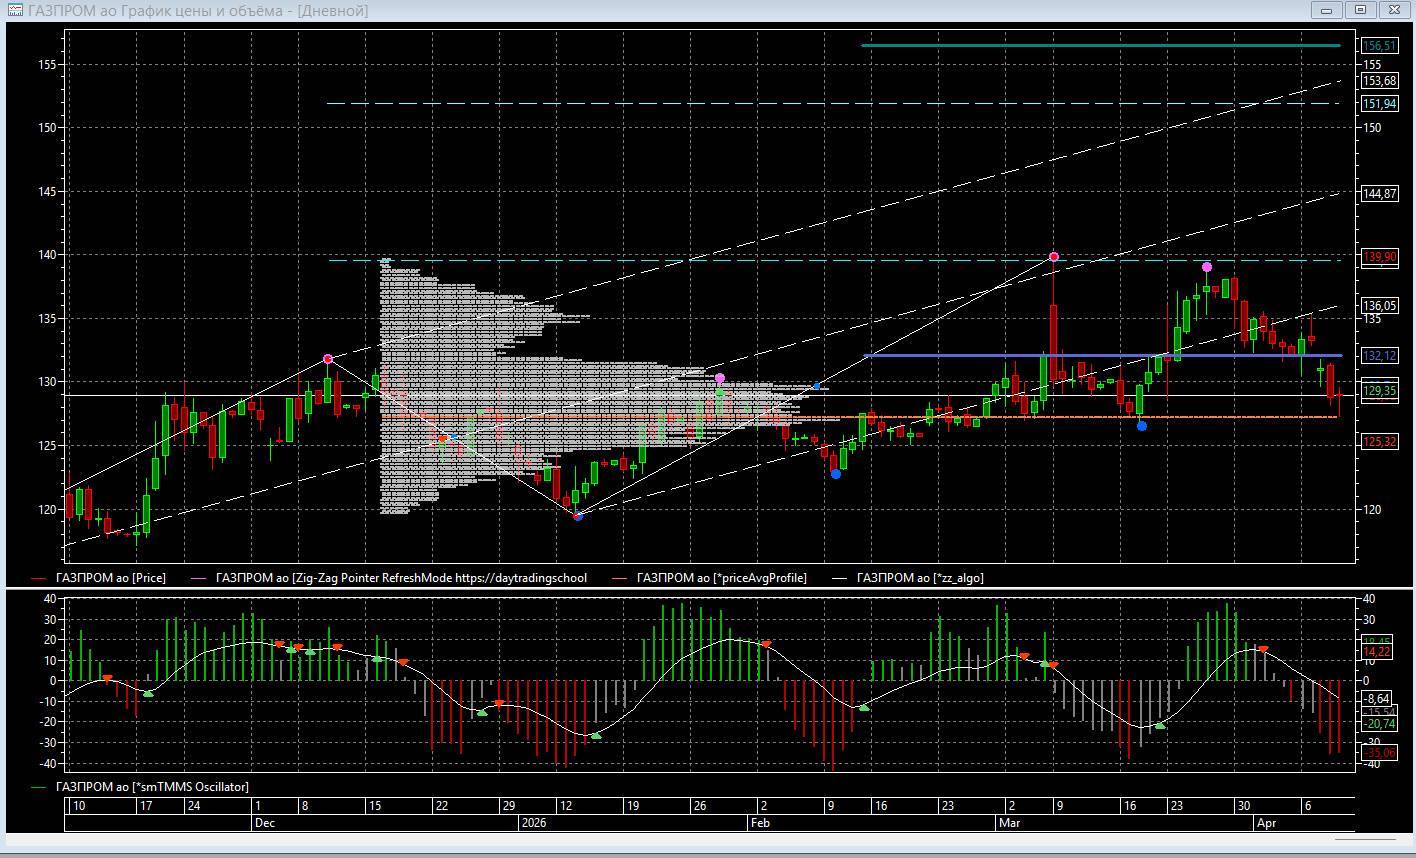Select the [*smTMMS Oscillator] legend label
Screen dimensions: 1416x858
pos(152,787)
